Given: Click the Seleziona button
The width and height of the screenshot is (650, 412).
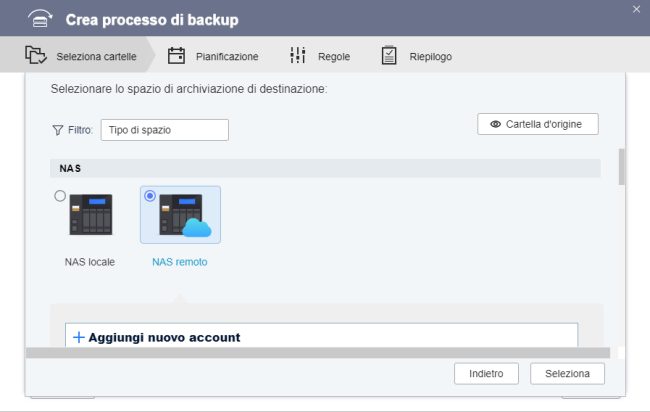Looking at the screenshot, I should click(x=567, y=373).
